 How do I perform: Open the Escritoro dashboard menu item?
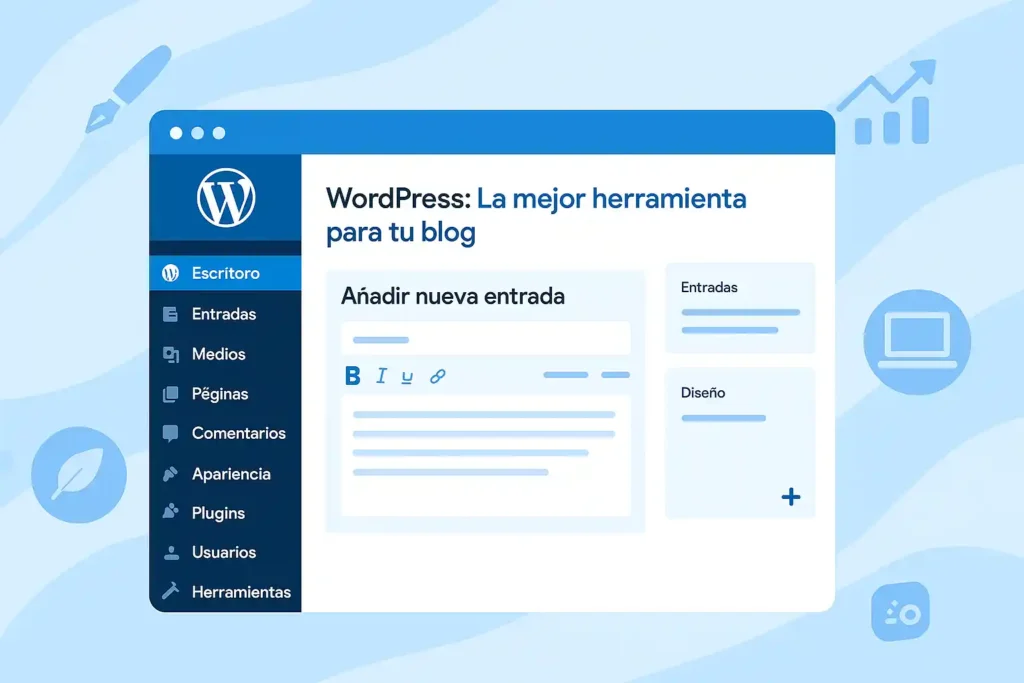[x=225, y=273]
